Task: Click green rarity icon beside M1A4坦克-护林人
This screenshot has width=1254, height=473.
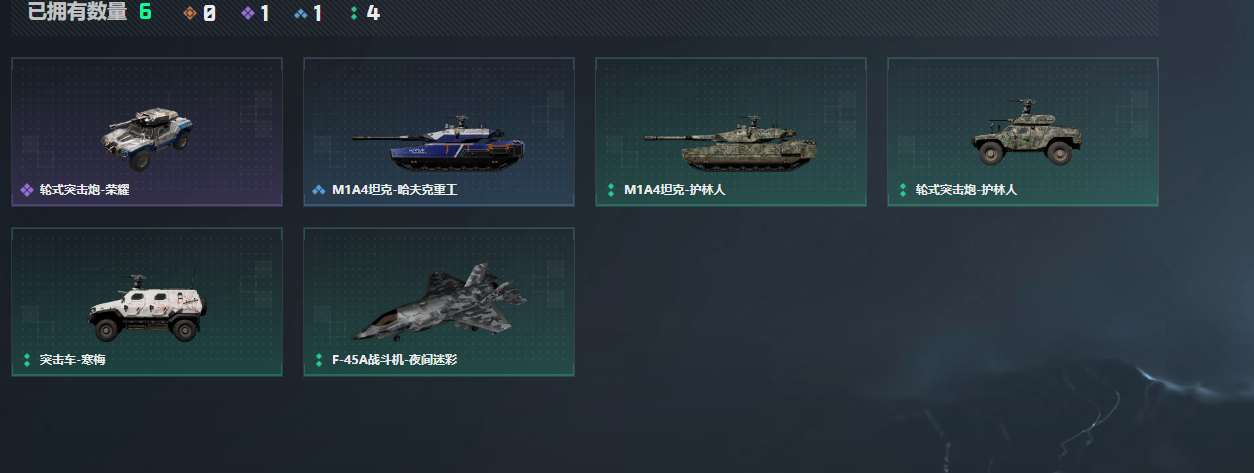Action: click(609, 189)
